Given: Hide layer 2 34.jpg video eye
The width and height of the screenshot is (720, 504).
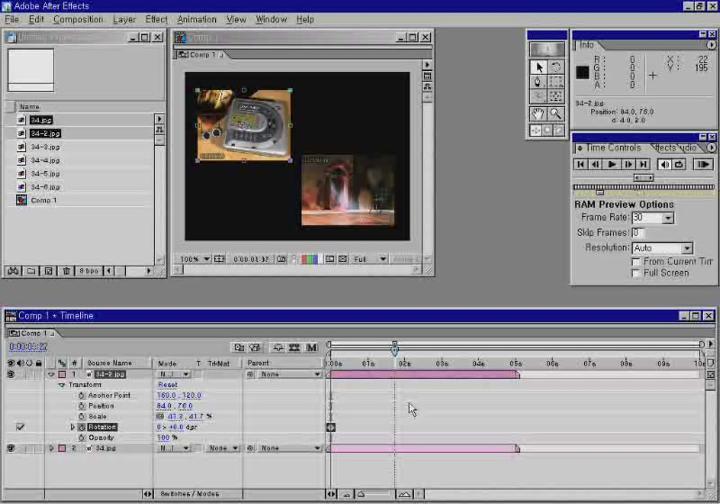Looking at the screenshot, I should 11,448.
